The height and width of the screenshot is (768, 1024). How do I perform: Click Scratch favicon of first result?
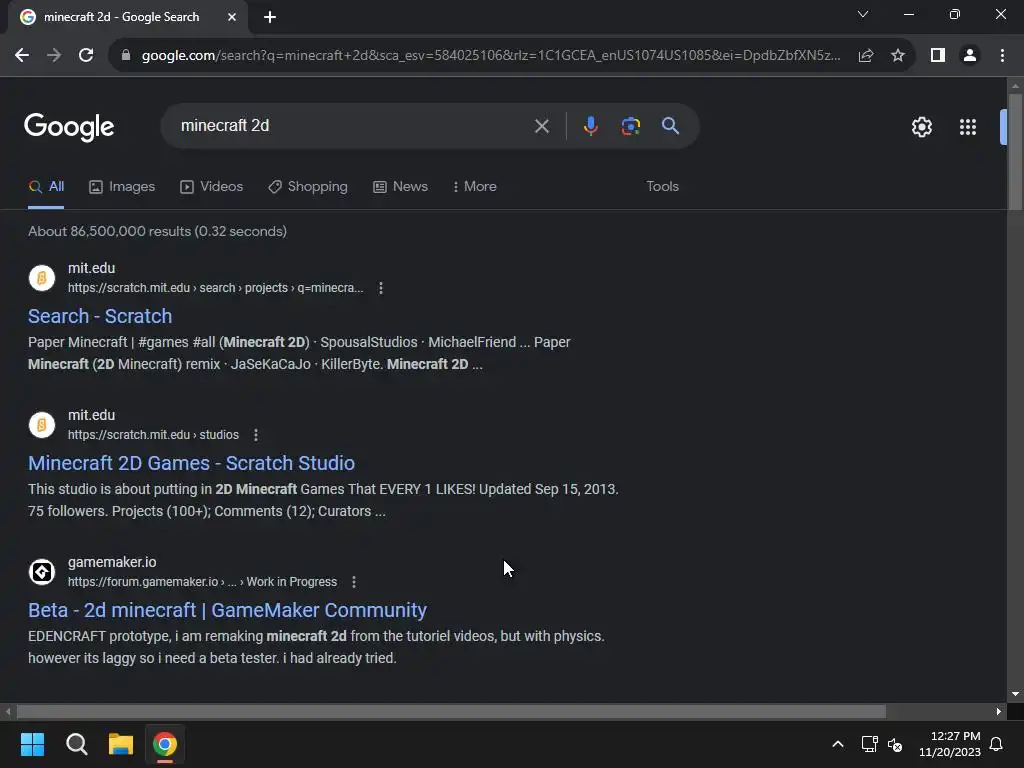pyautogui.click(x=42, y=278)
